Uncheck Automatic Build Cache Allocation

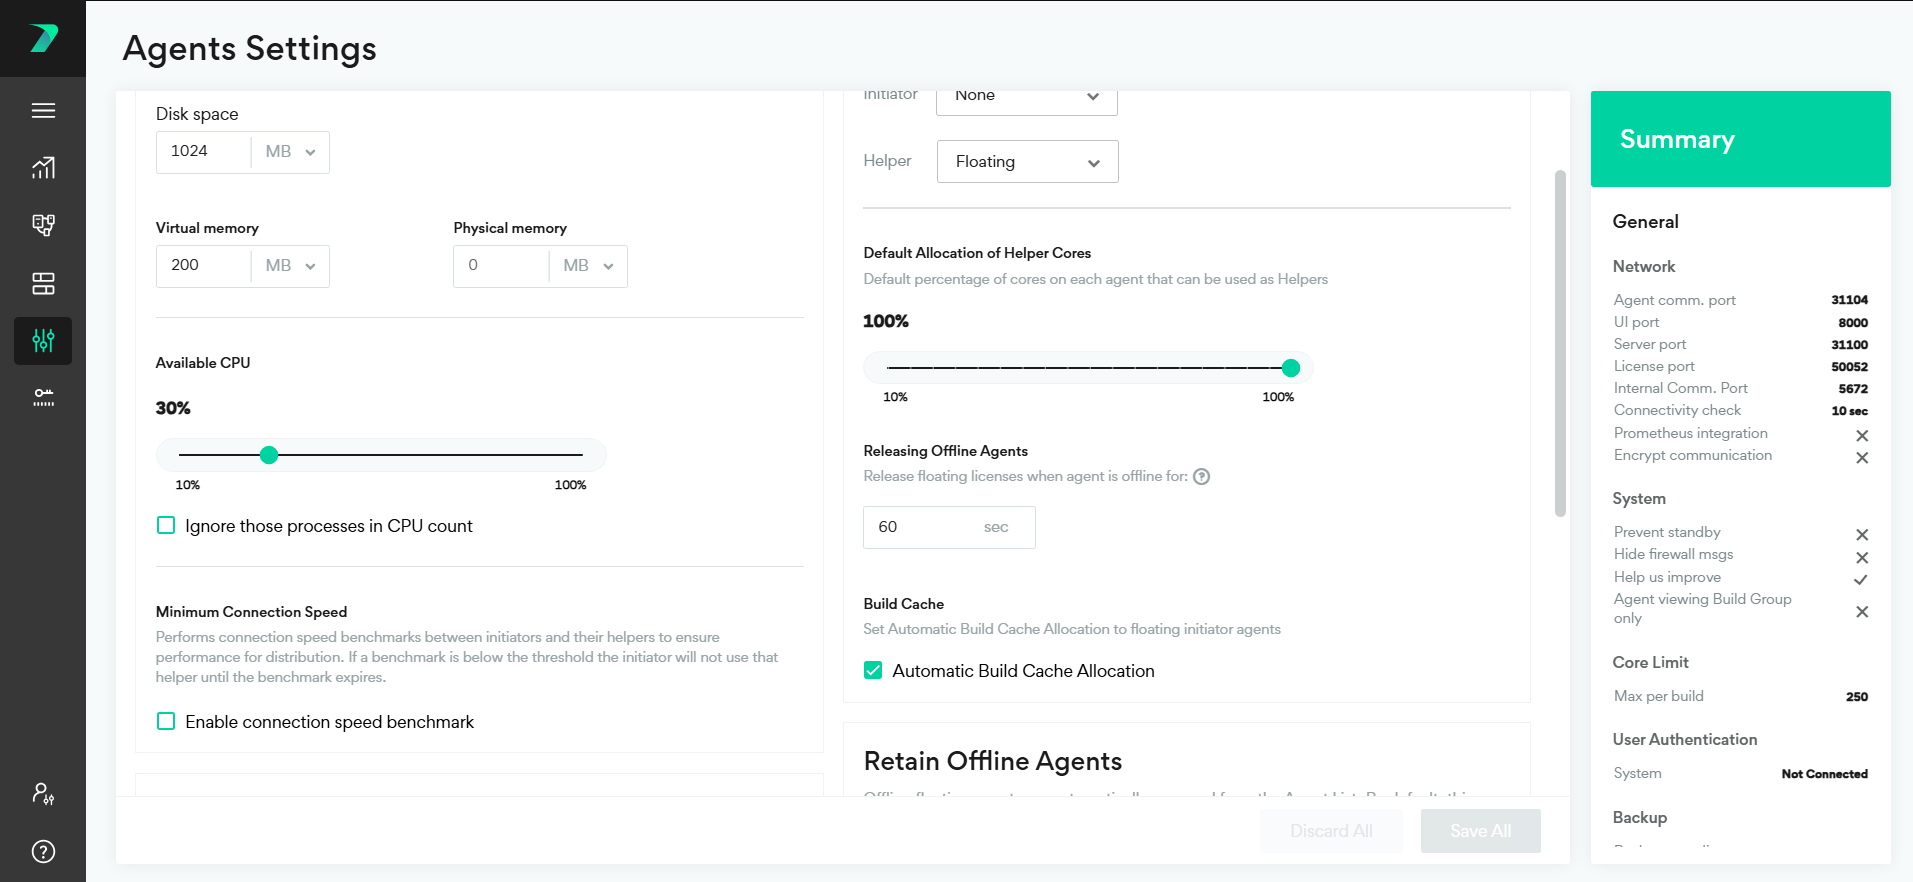[x=873, y=671]
